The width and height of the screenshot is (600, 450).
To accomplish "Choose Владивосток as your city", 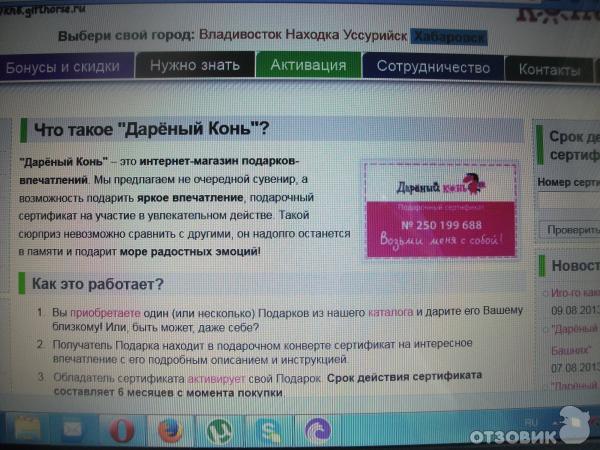I will point(240,34).
